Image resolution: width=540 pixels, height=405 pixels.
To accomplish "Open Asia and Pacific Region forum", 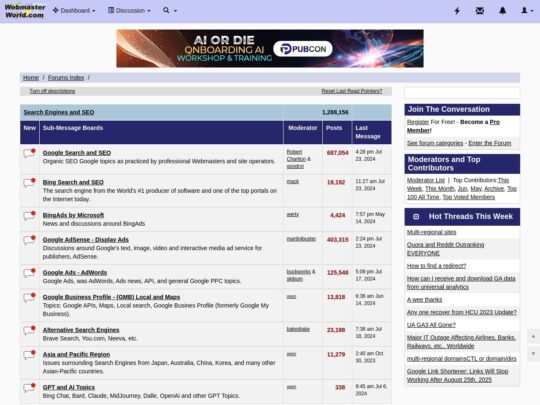I will (x=76, y=354).
